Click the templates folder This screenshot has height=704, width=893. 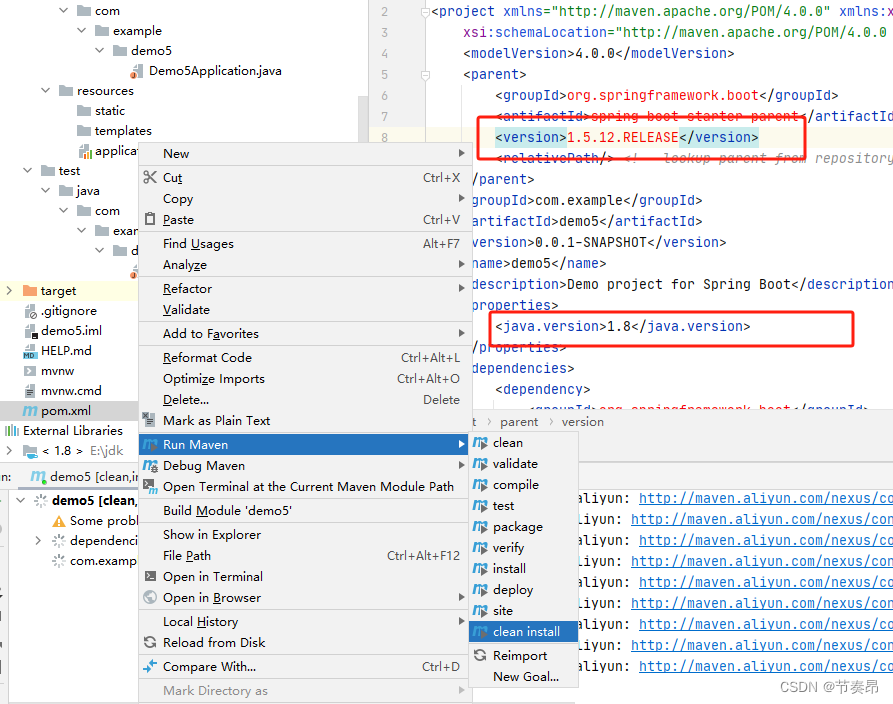pos(123,131)
